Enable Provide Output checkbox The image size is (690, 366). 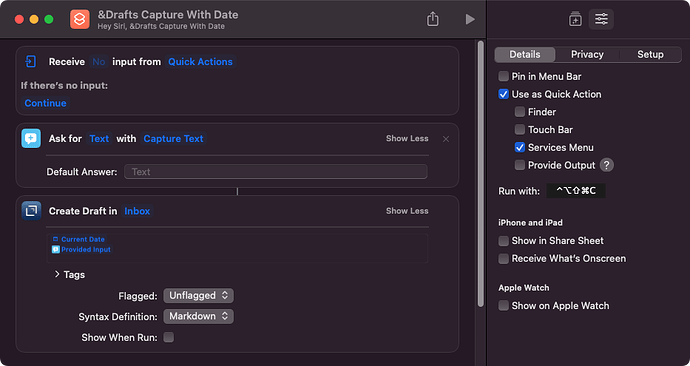(x=520, y=165)
